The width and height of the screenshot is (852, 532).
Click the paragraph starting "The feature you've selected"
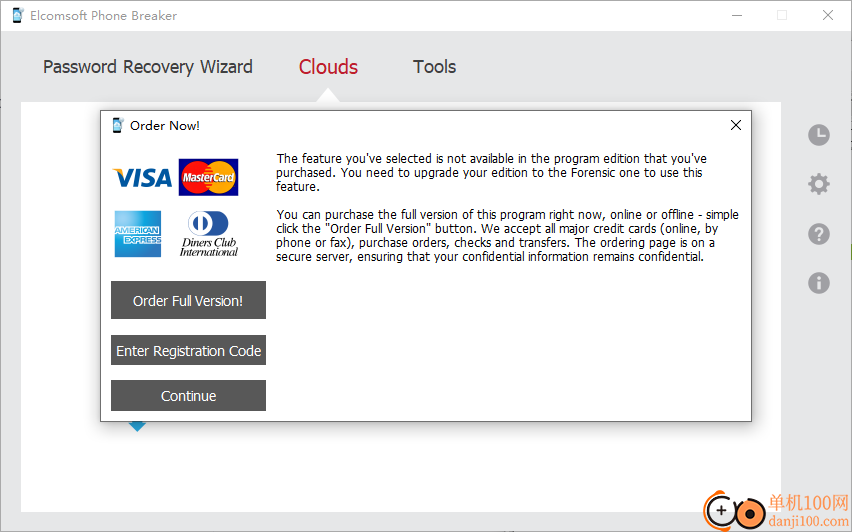[x=491, y=172]
